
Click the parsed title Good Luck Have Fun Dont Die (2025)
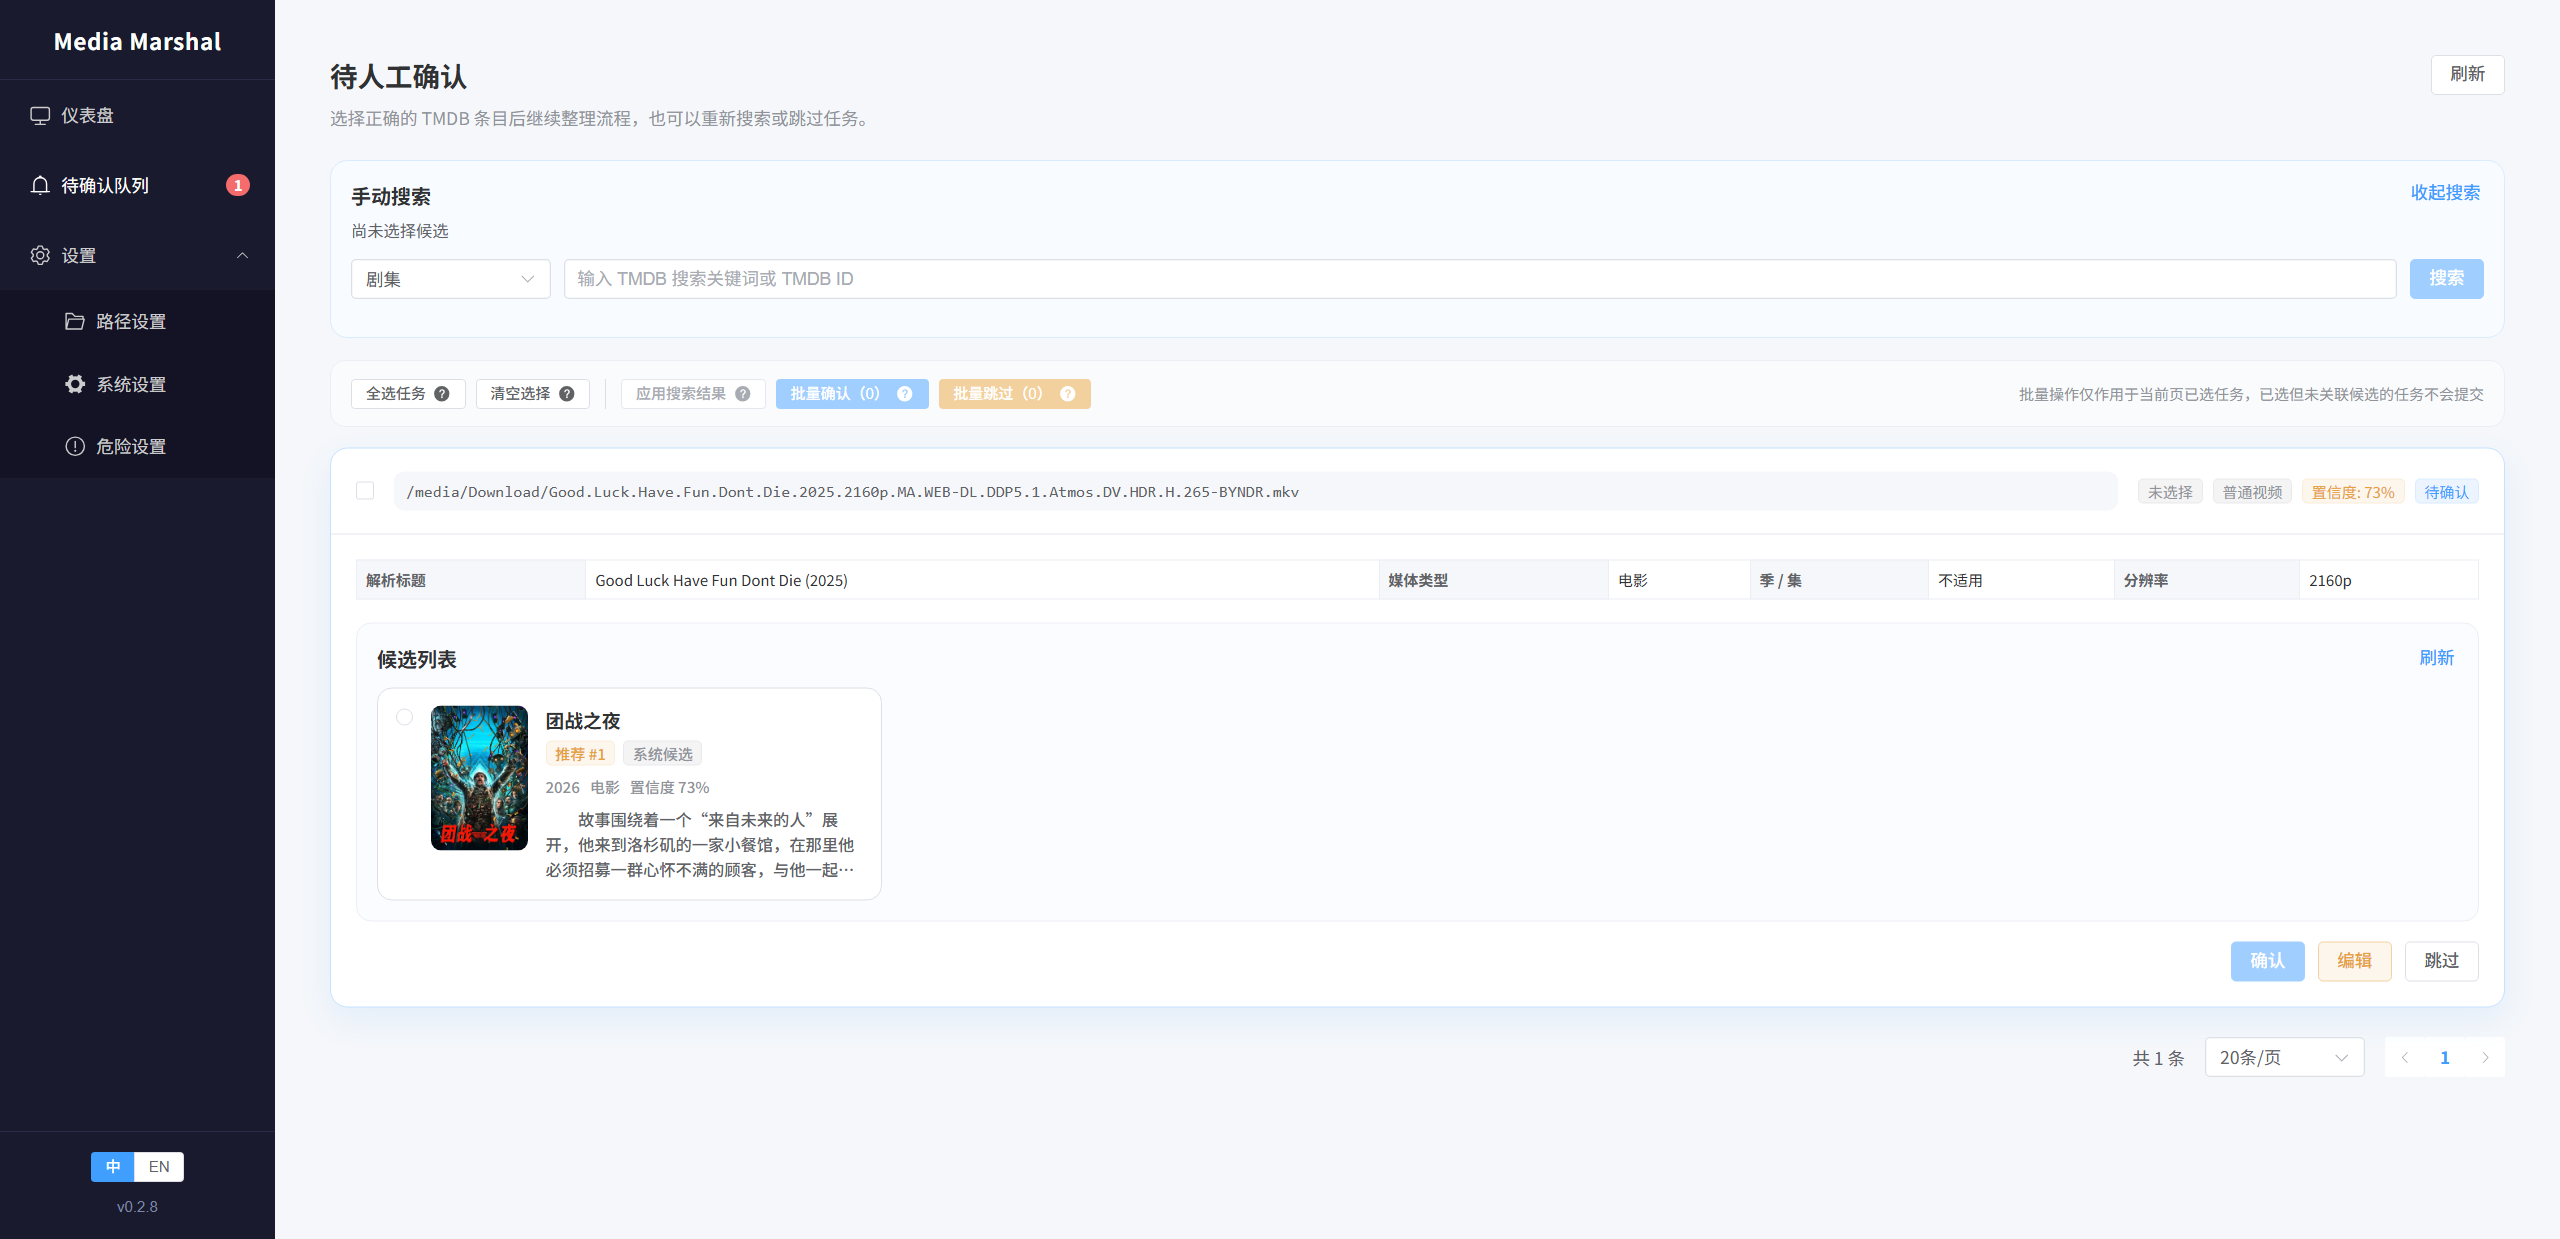[721, 580]
